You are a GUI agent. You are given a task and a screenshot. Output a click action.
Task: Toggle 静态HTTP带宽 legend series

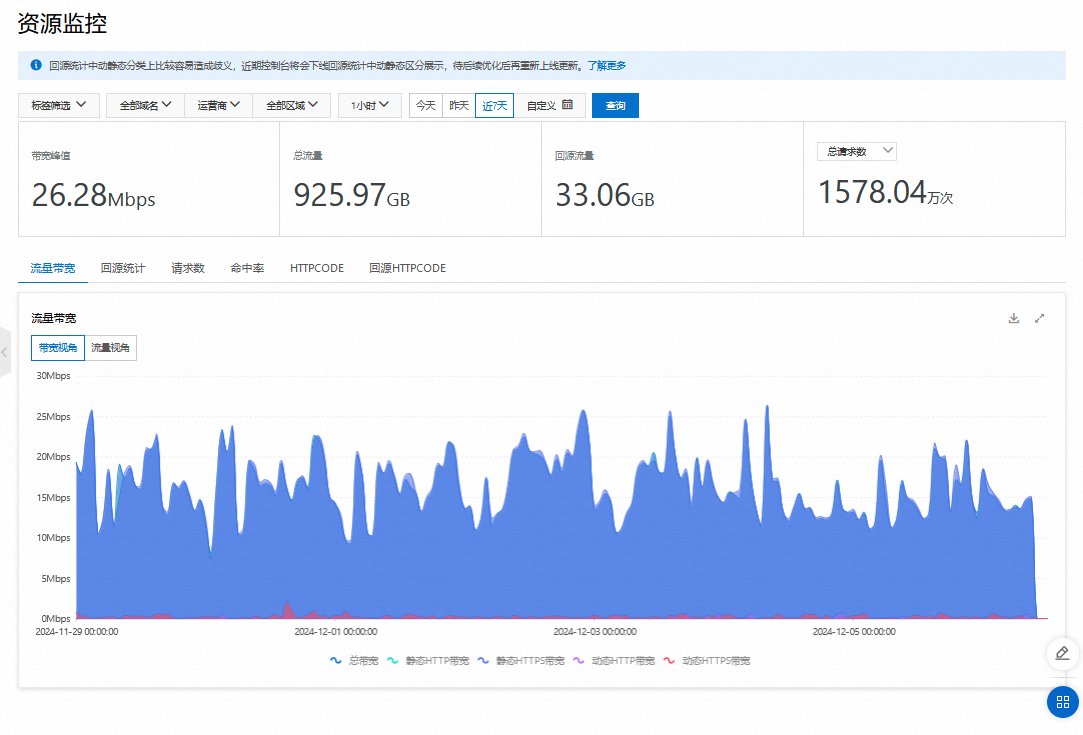pos(428,661)
